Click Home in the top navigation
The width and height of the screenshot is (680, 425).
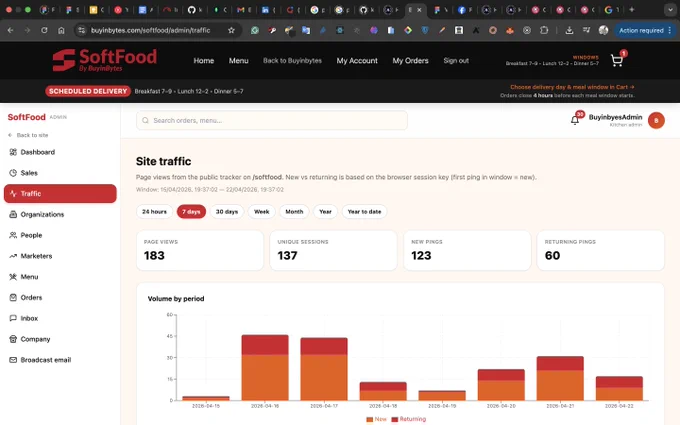point(204,61)
